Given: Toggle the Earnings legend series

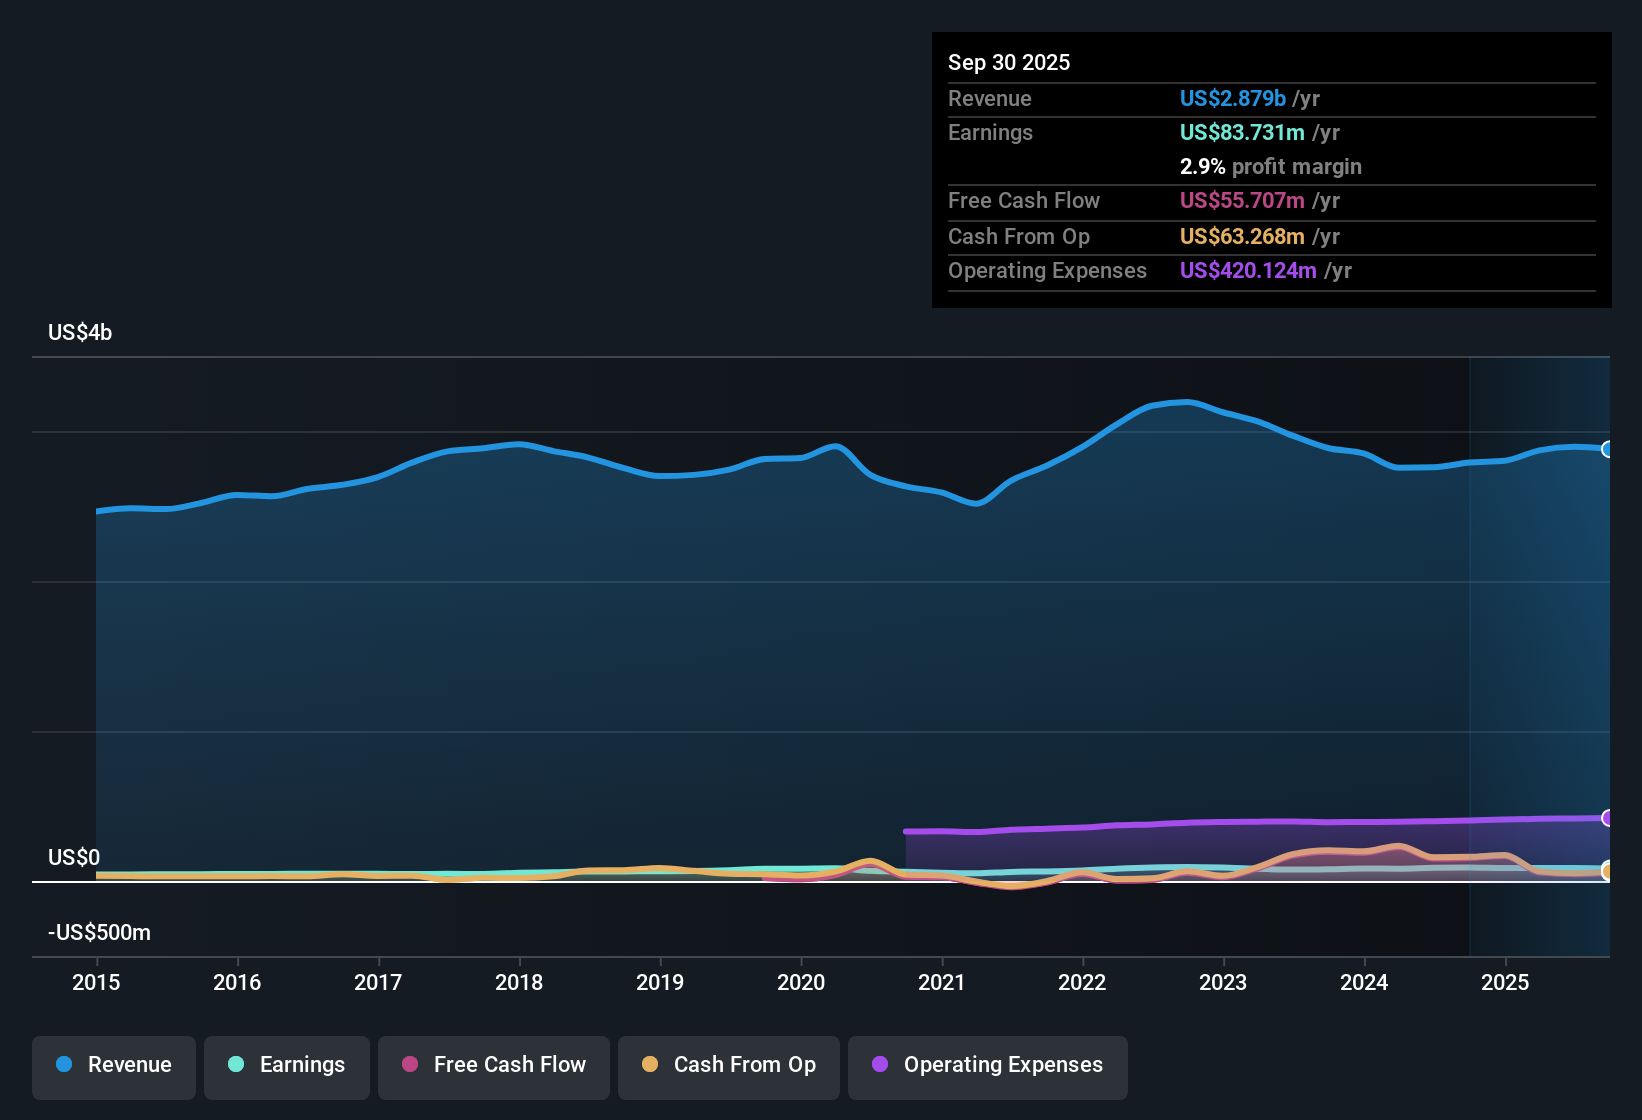Looking at the screenshot, I should (x=287, y=1065).
